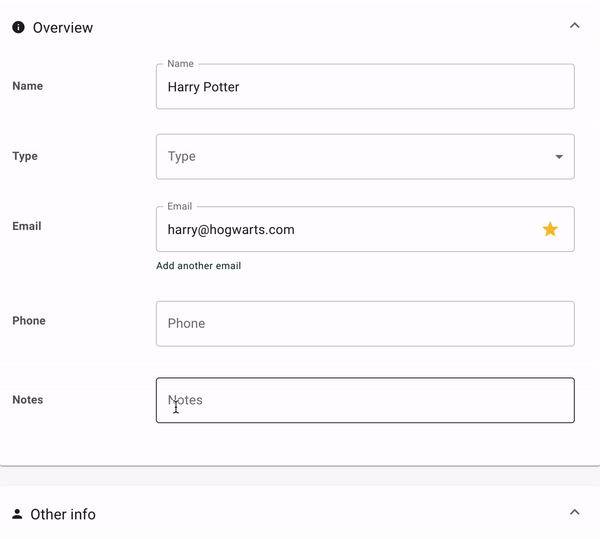Open the Type combo box placeholder text

pos(182,157)
